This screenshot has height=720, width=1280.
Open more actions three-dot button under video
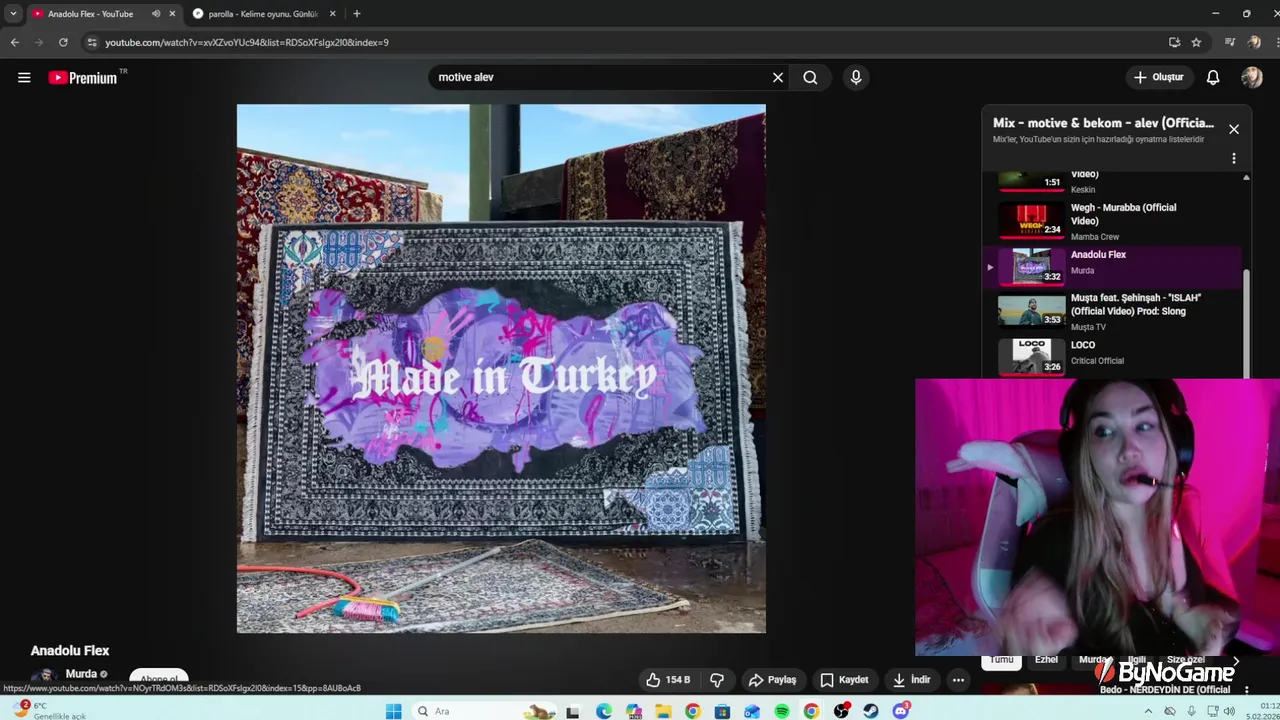point(958,680)
